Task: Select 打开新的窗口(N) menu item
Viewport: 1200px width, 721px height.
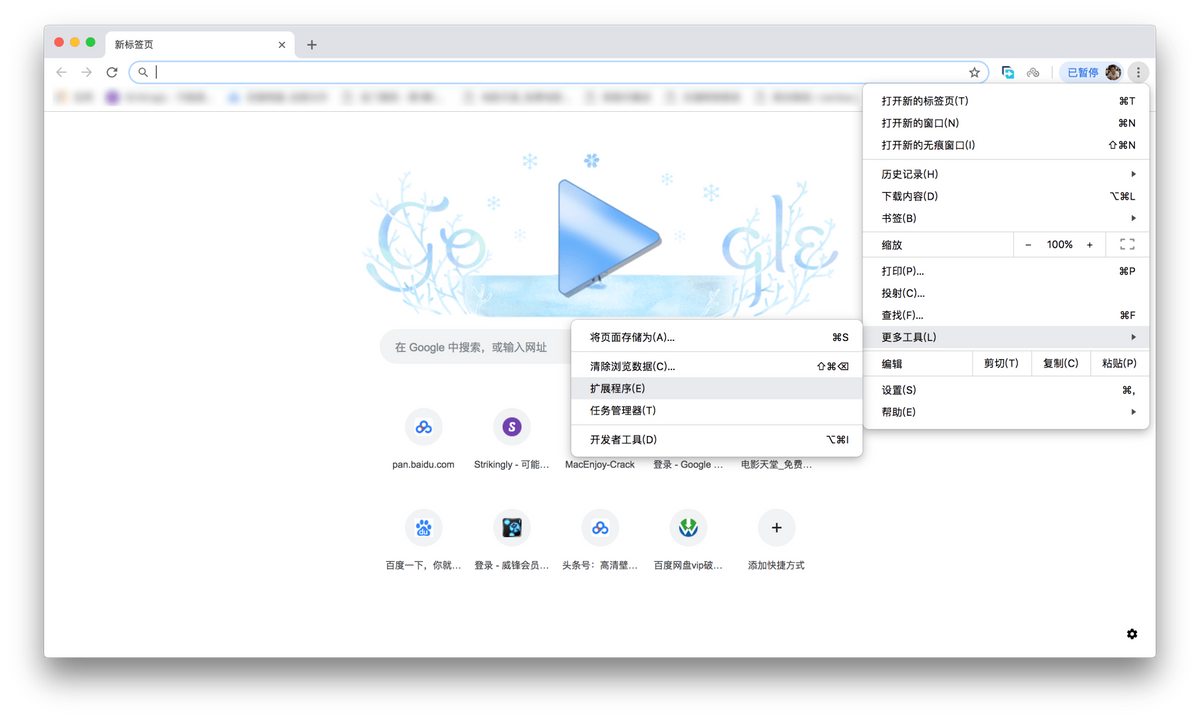Action: tap(1006, 123)
